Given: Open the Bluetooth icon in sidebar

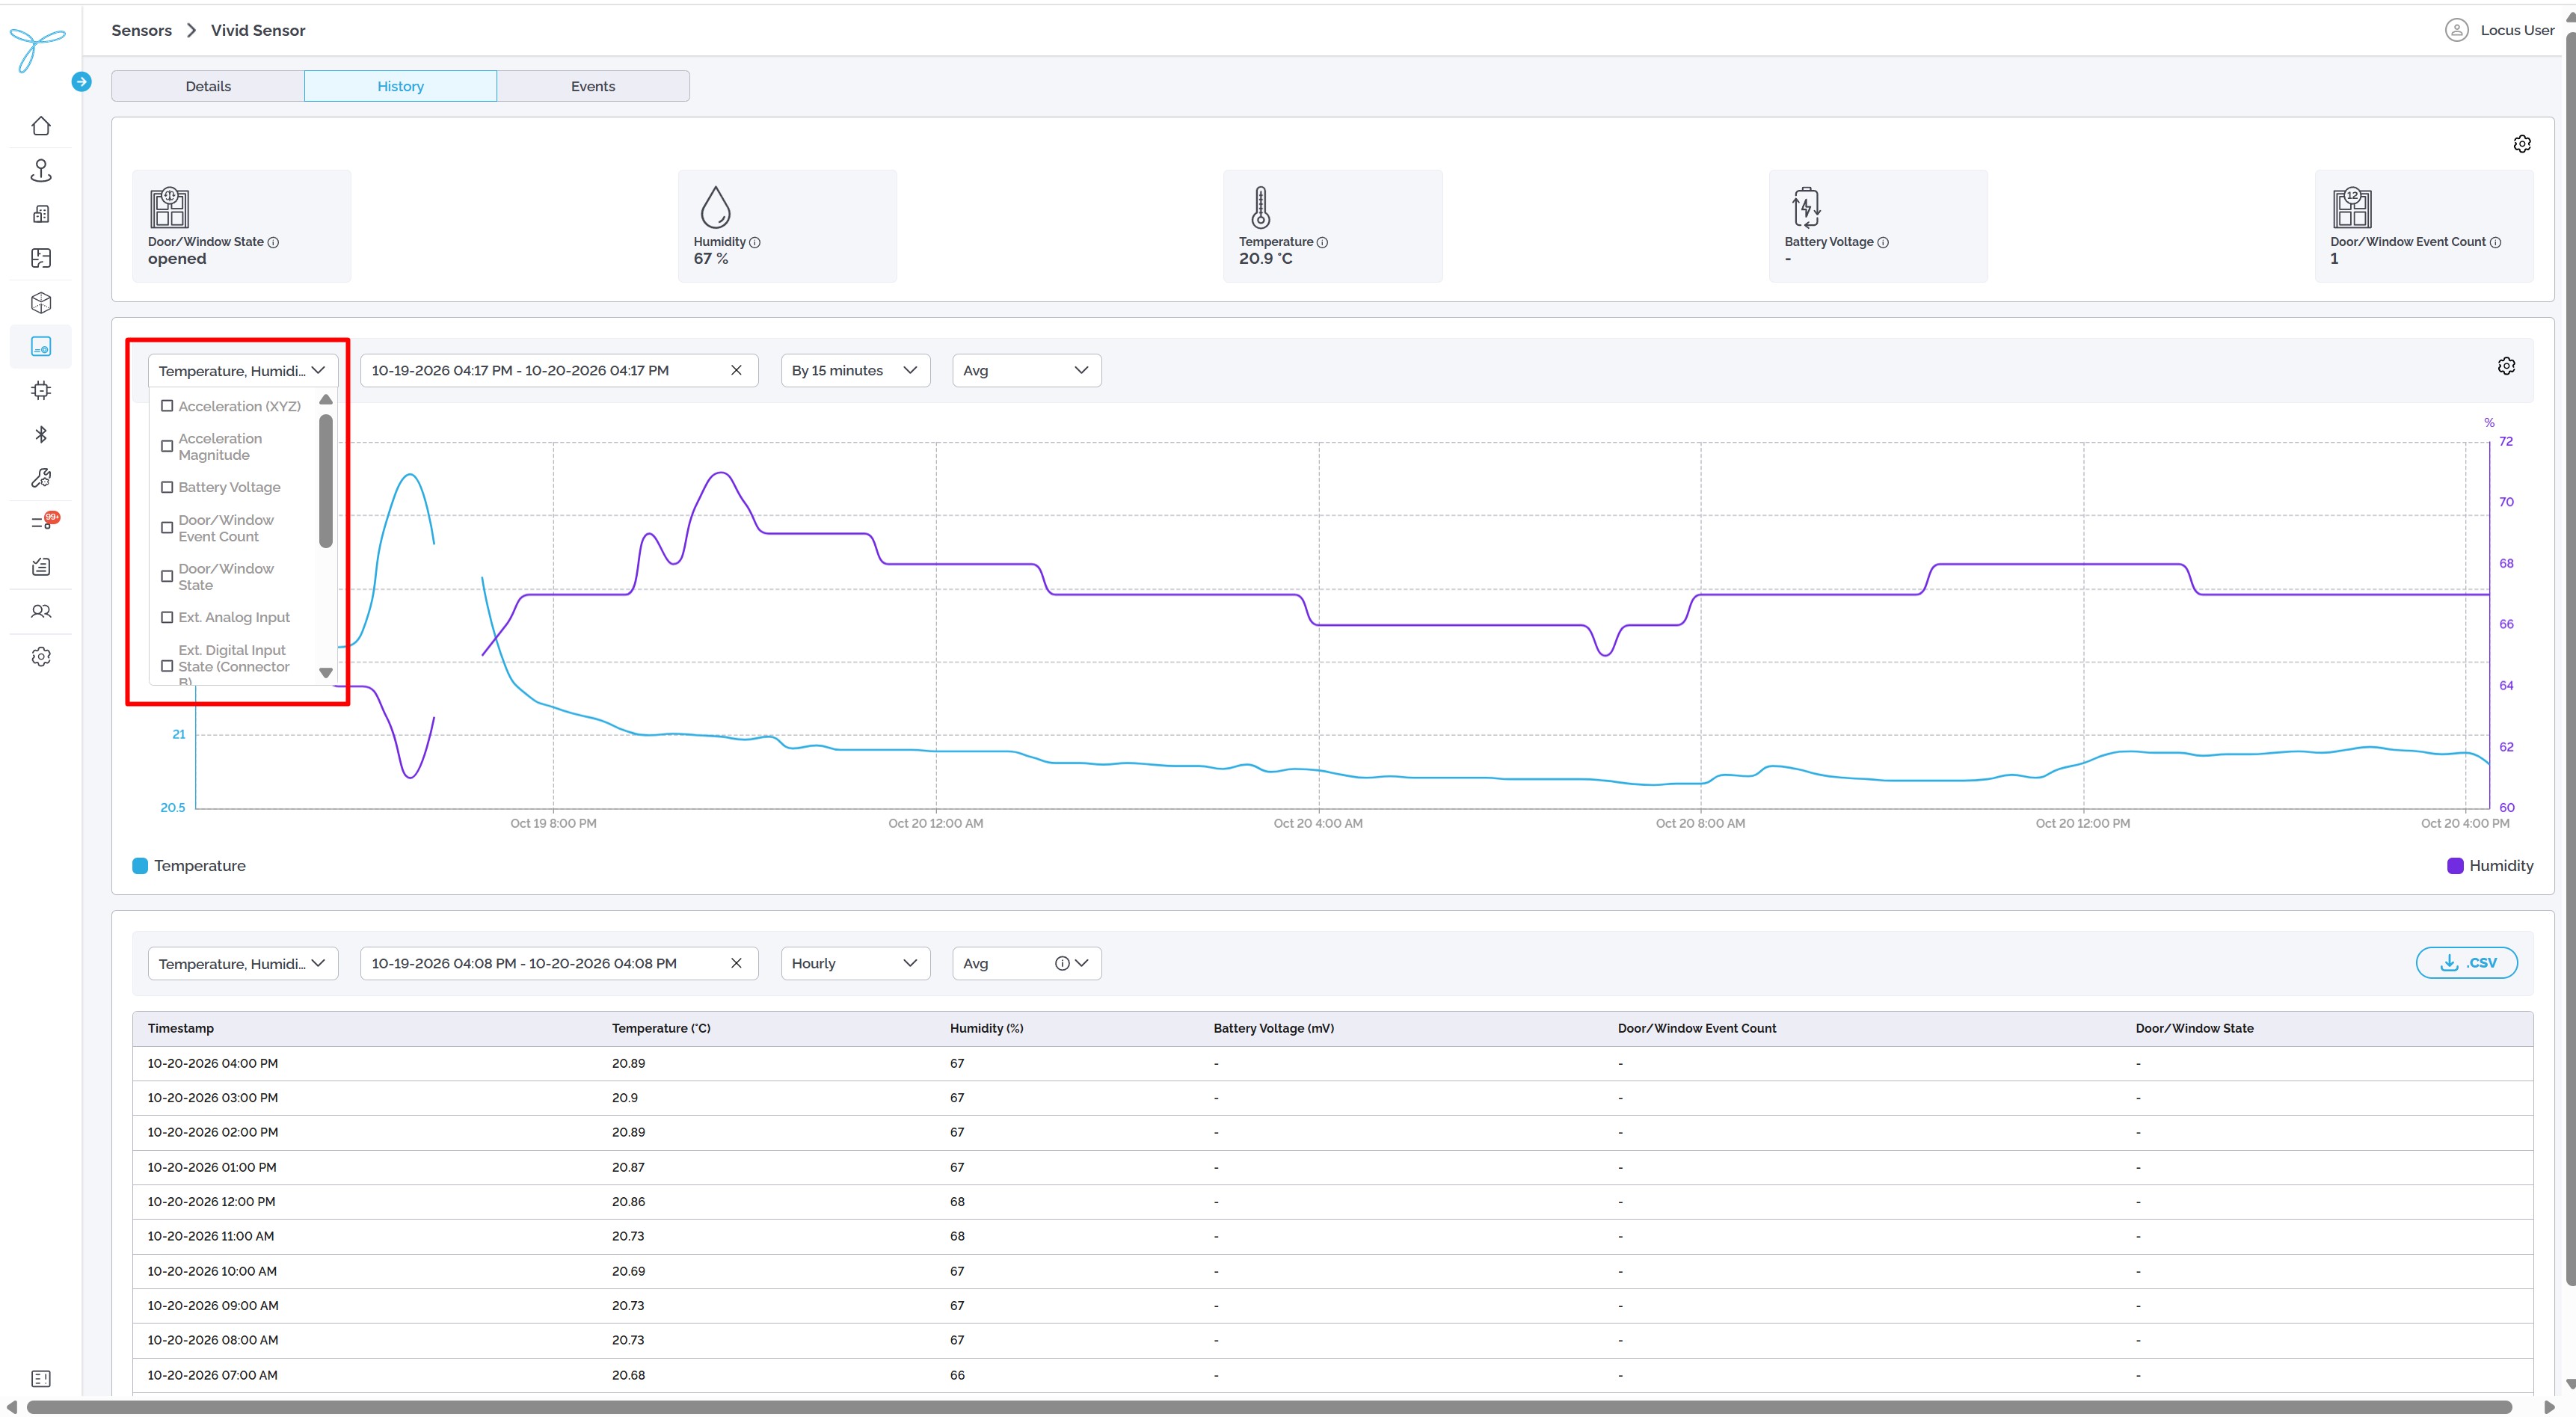Looking at the screenshot, I should pos(41,434).
